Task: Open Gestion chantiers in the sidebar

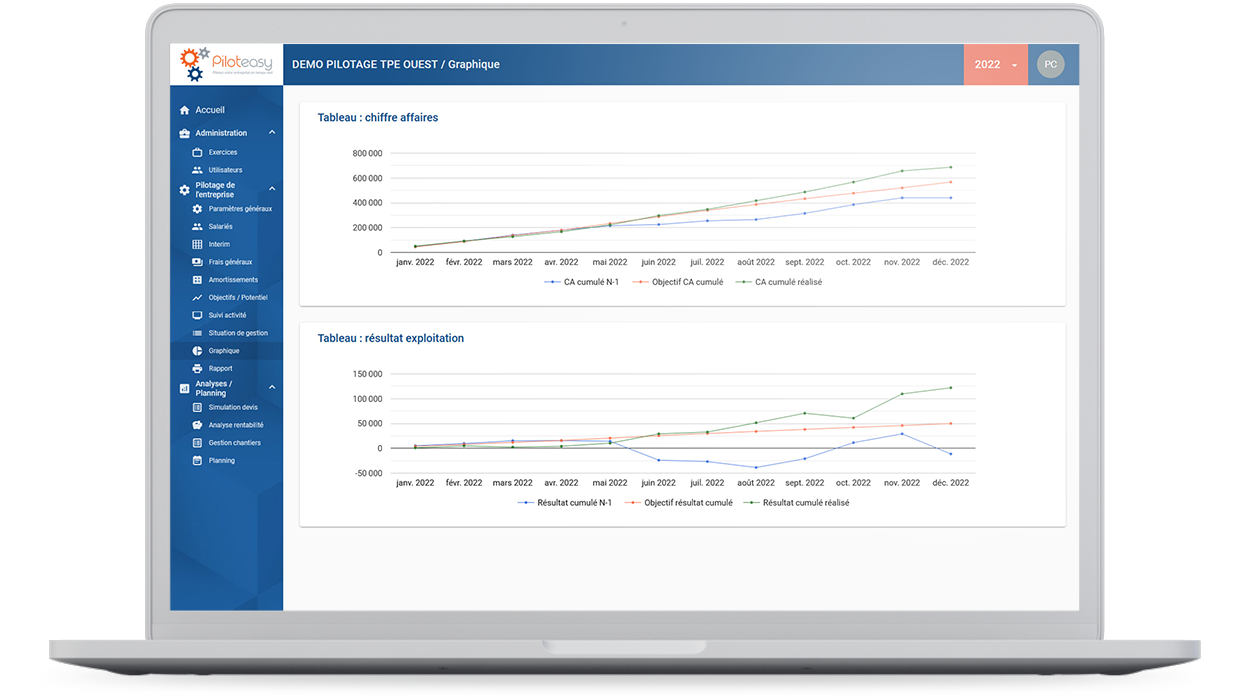Action: click(x=227, y=443)
